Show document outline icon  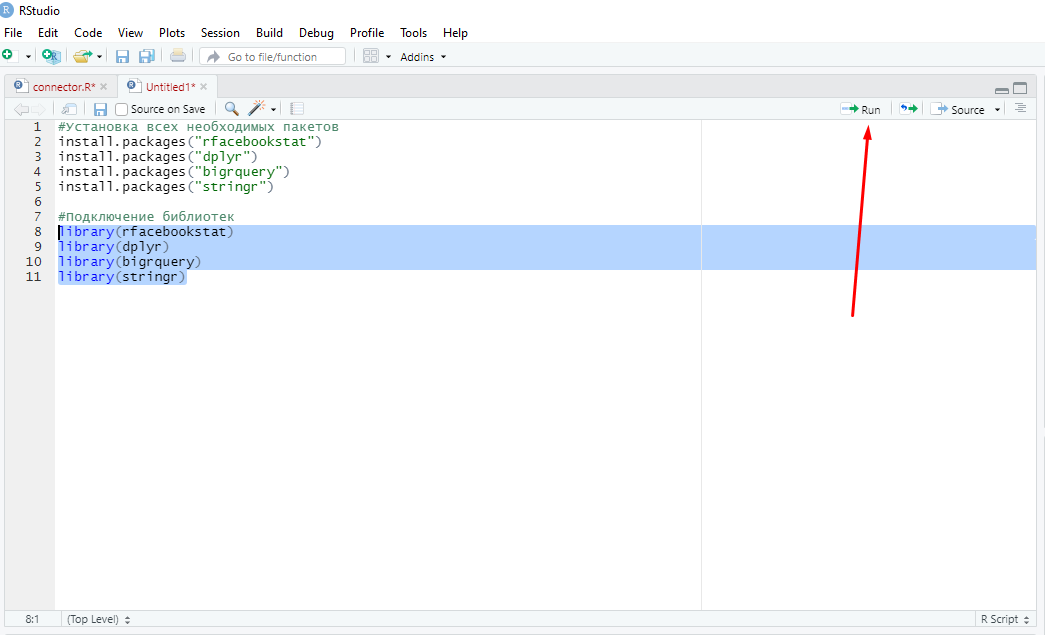1020,109
